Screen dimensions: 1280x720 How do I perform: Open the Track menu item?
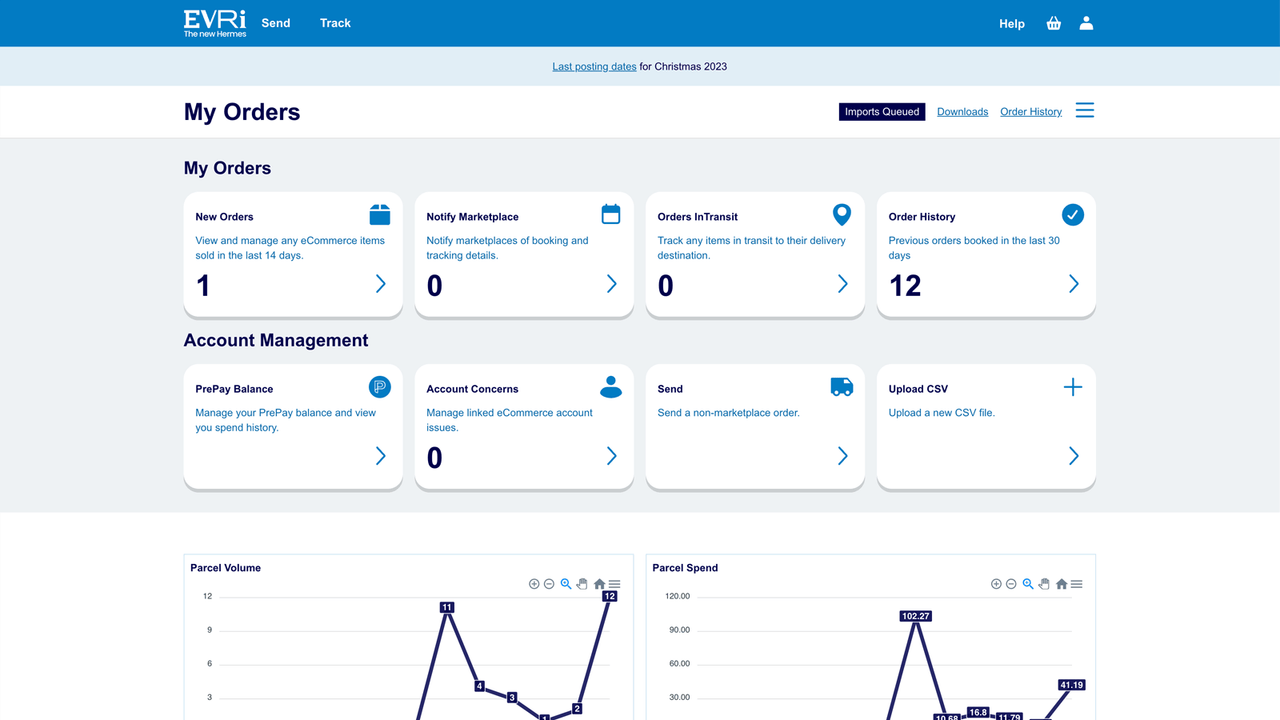coord(335,23)
